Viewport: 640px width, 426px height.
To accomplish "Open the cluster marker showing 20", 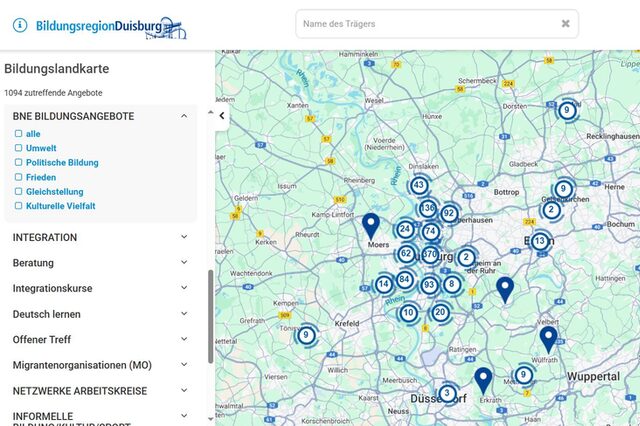I will (440, 313).
